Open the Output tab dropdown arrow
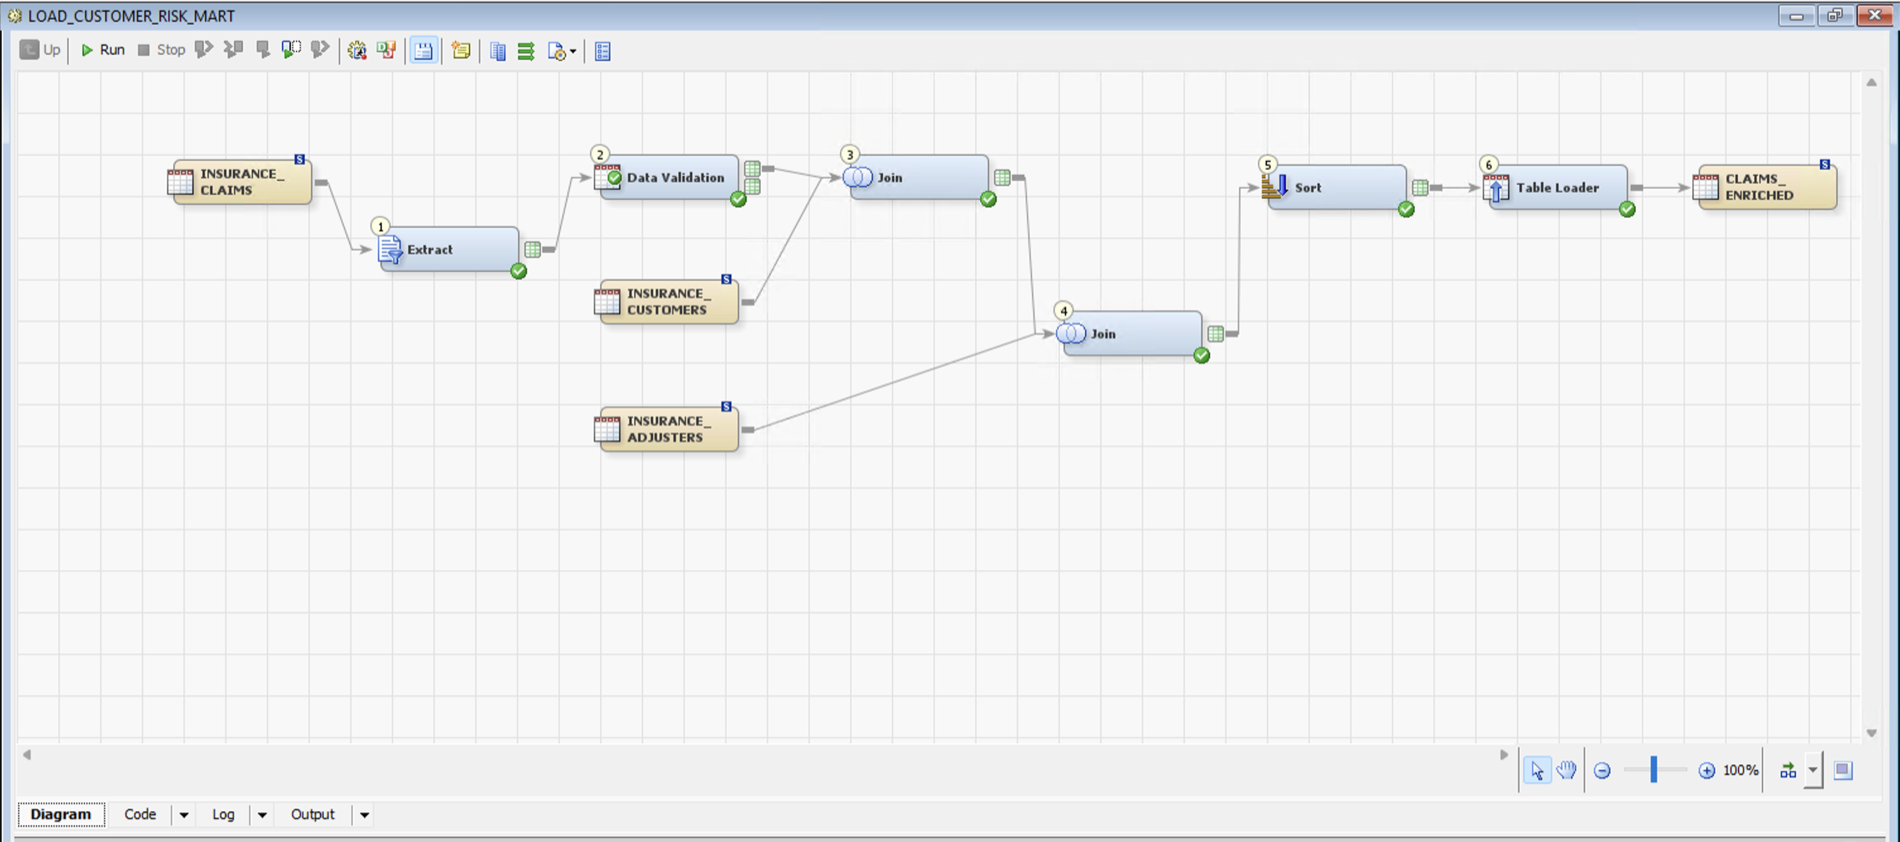 tap(364, 815)
